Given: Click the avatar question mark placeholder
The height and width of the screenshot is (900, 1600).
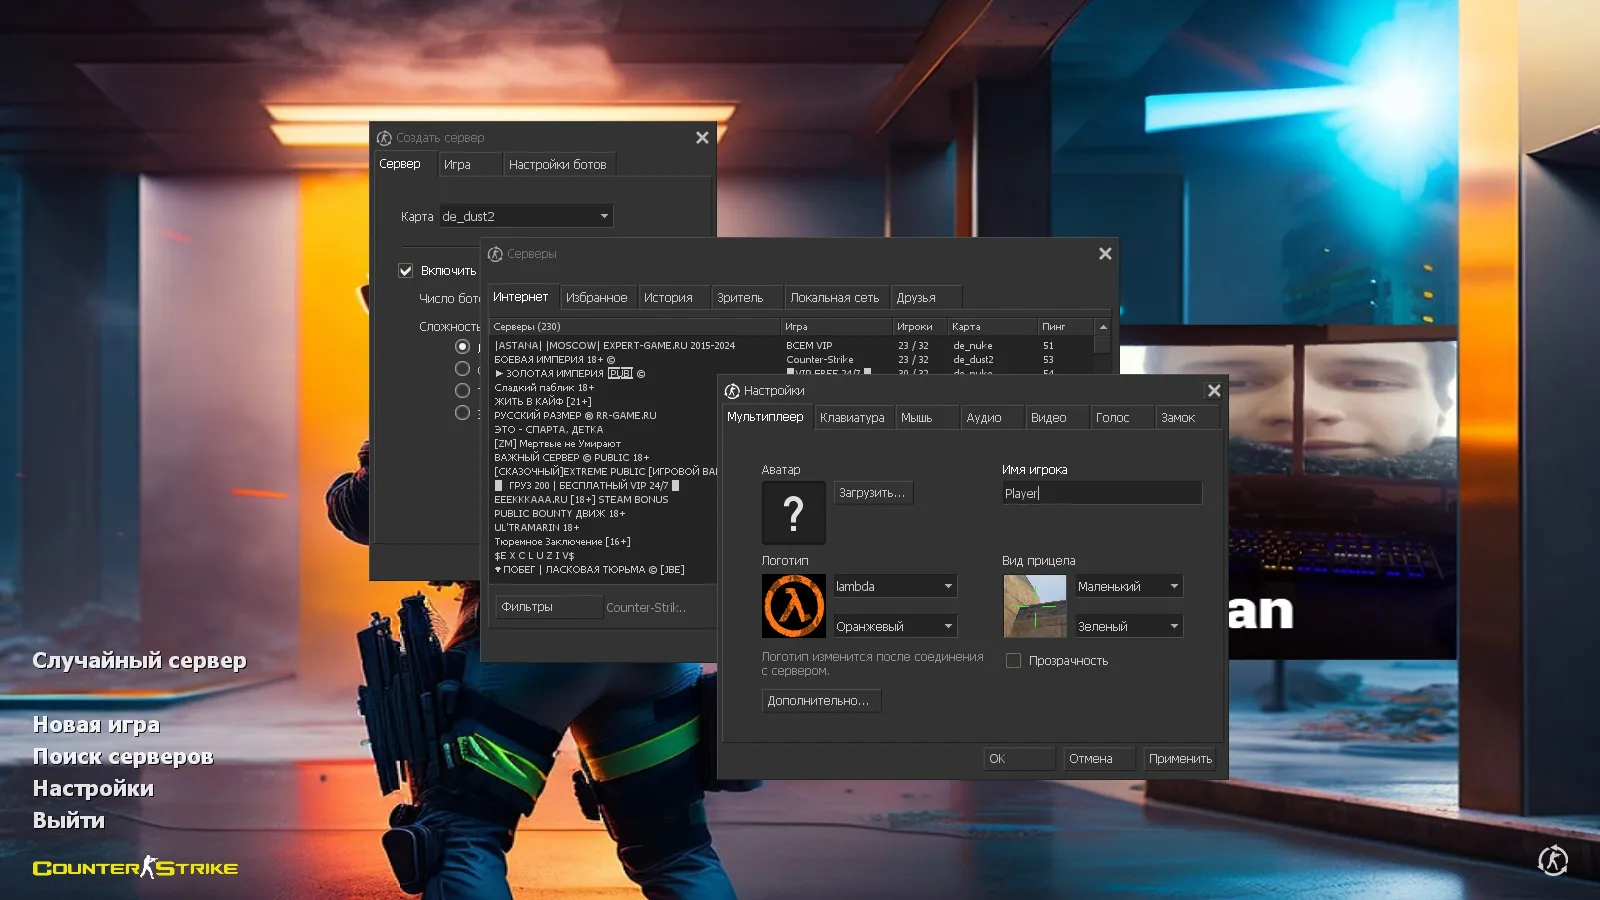Looking at the screenshot, I should pos(793,513).
